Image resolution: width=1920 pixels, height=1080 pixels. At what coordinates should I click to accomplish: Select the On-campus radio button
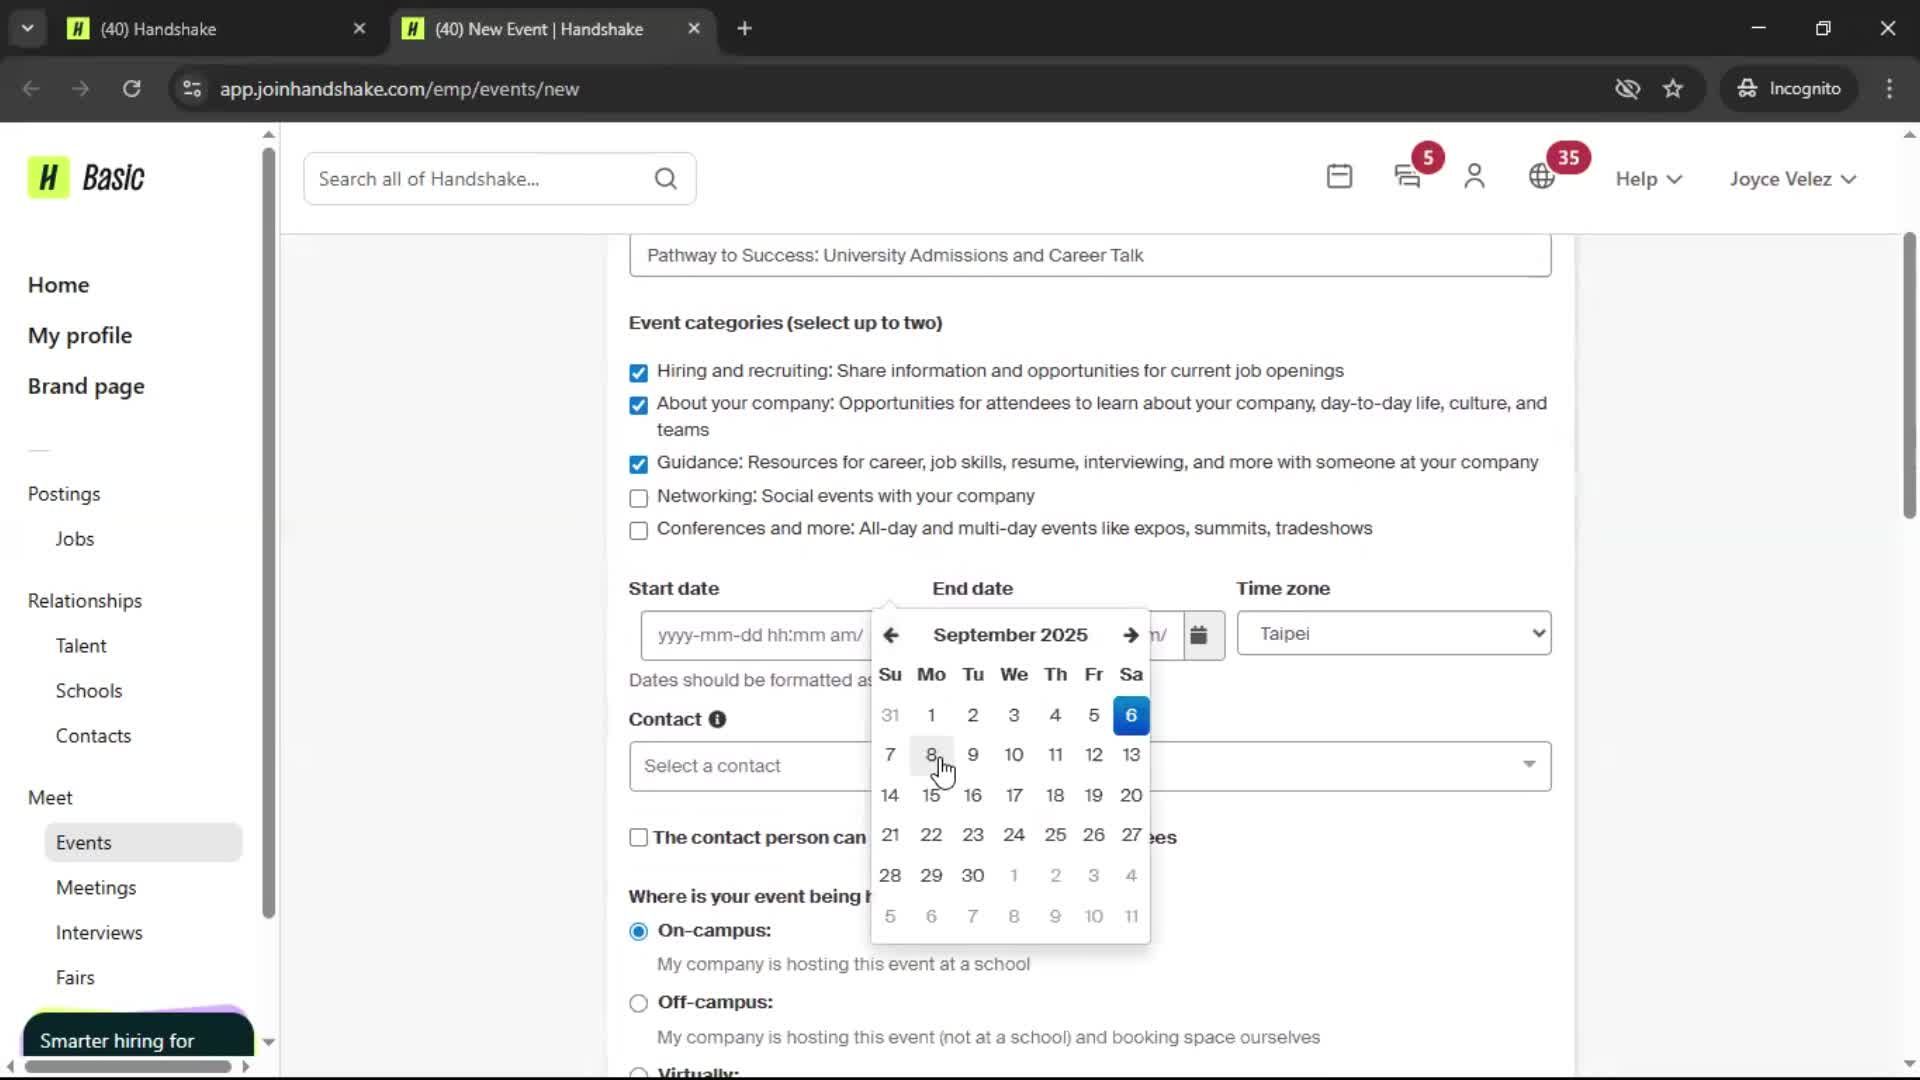[x=638, y=931]
